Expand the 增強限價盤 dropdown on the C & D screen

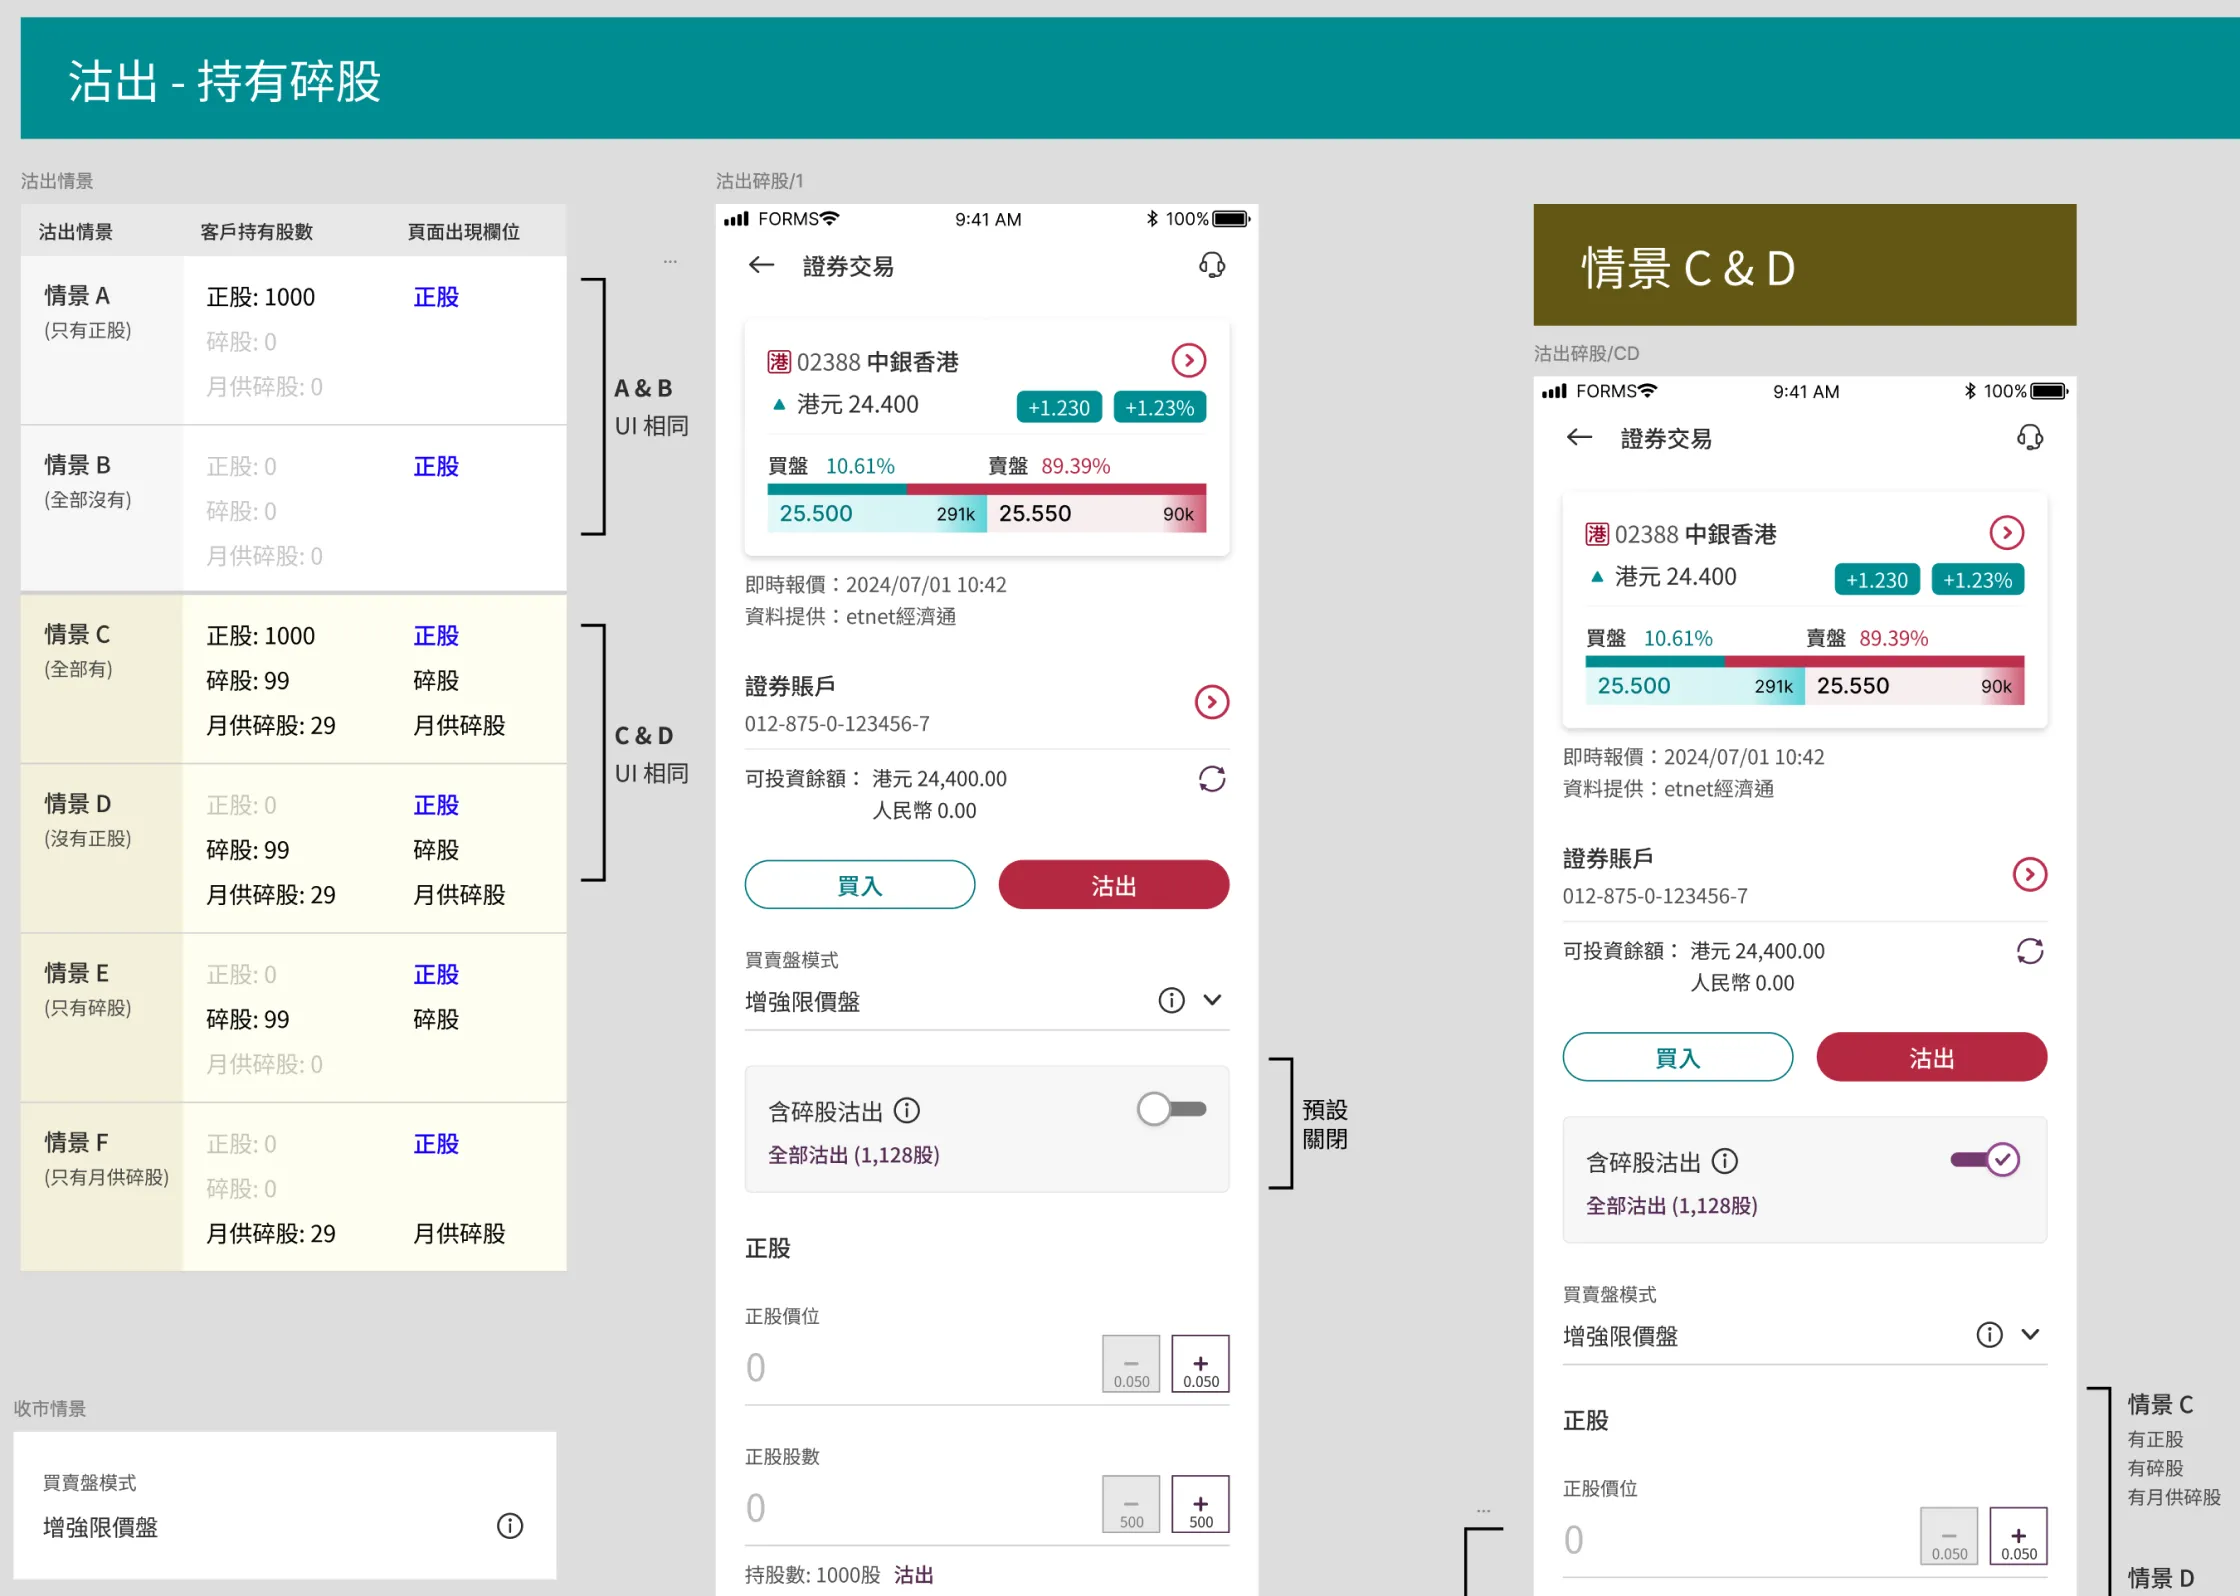pos(2031,1334)
